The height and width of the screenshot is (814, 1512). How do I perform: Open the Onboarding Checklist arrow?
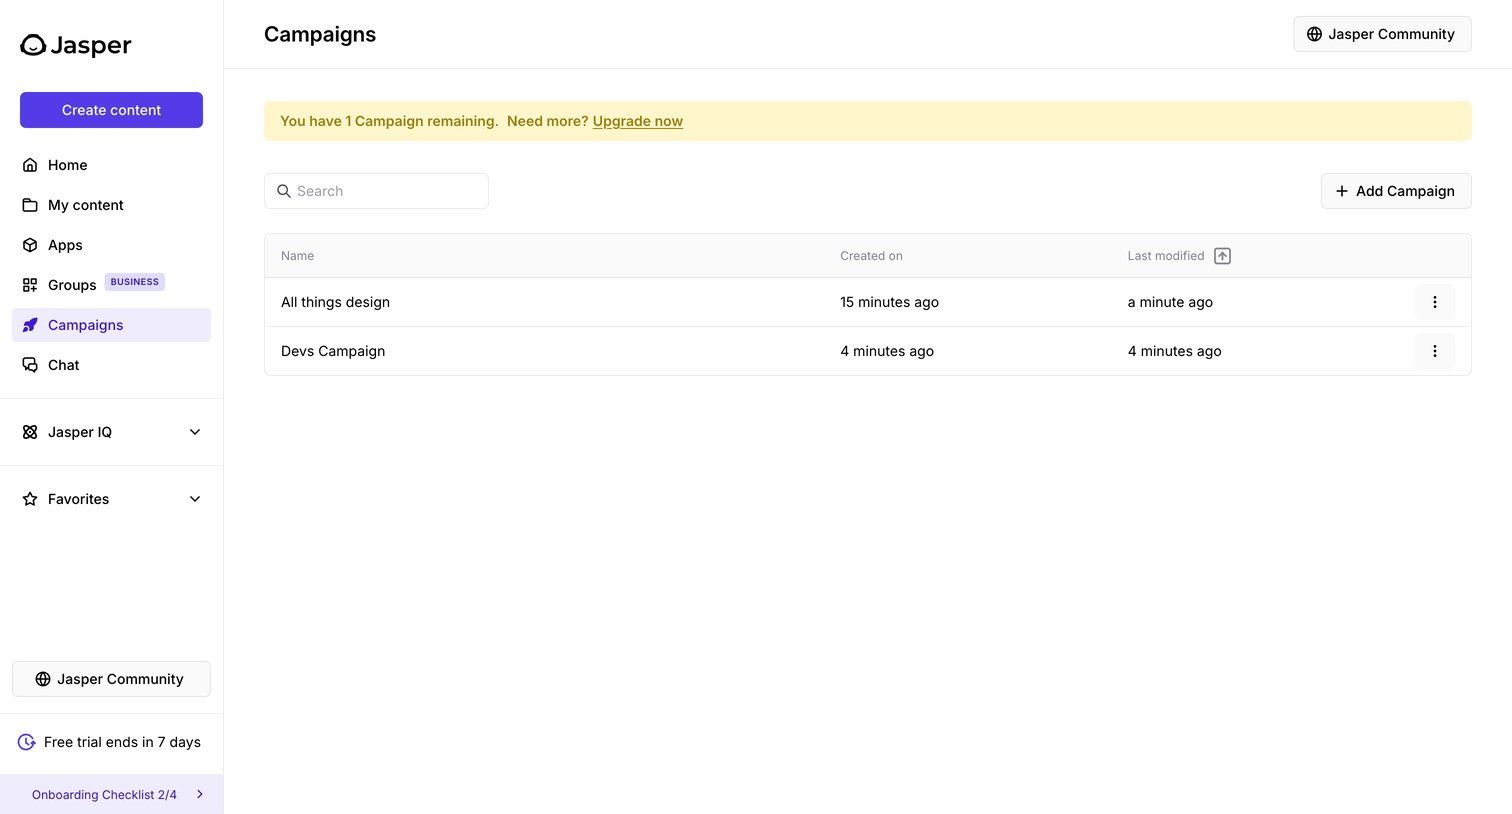[200, 794]
